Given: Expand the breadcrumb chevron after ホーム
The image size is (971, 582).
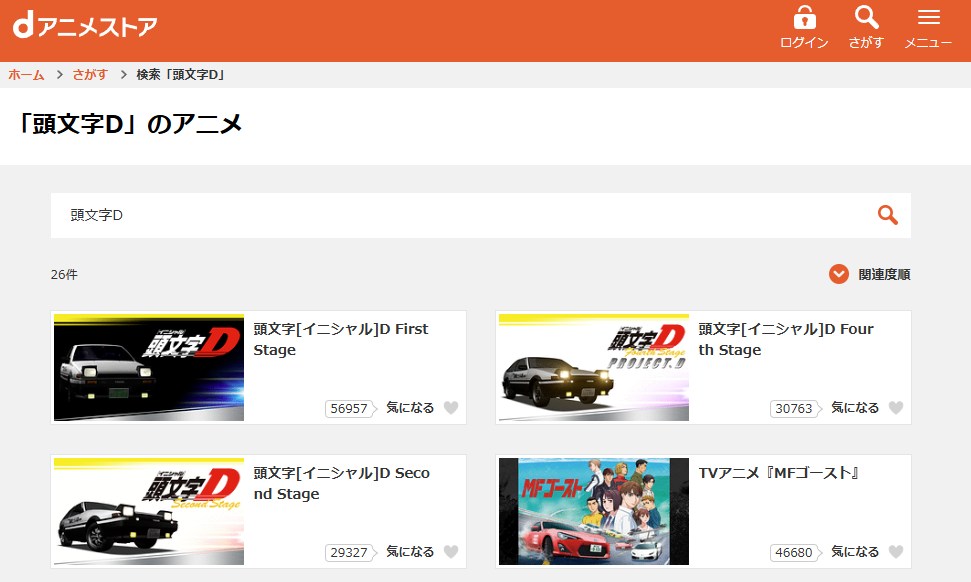Looking at the screenshot, I should coord(60,74).
